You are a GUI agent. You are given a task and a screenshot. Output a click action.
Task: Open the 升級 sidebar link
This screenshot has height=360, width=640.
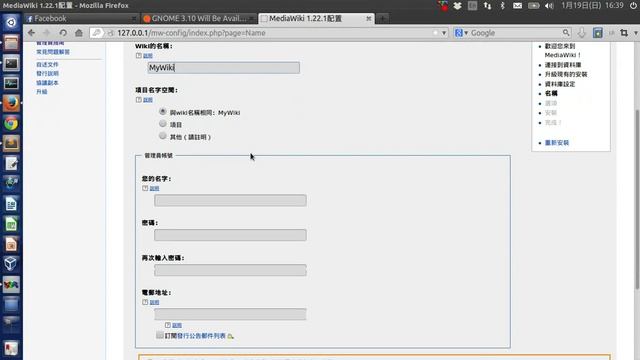tap(42, 92)
